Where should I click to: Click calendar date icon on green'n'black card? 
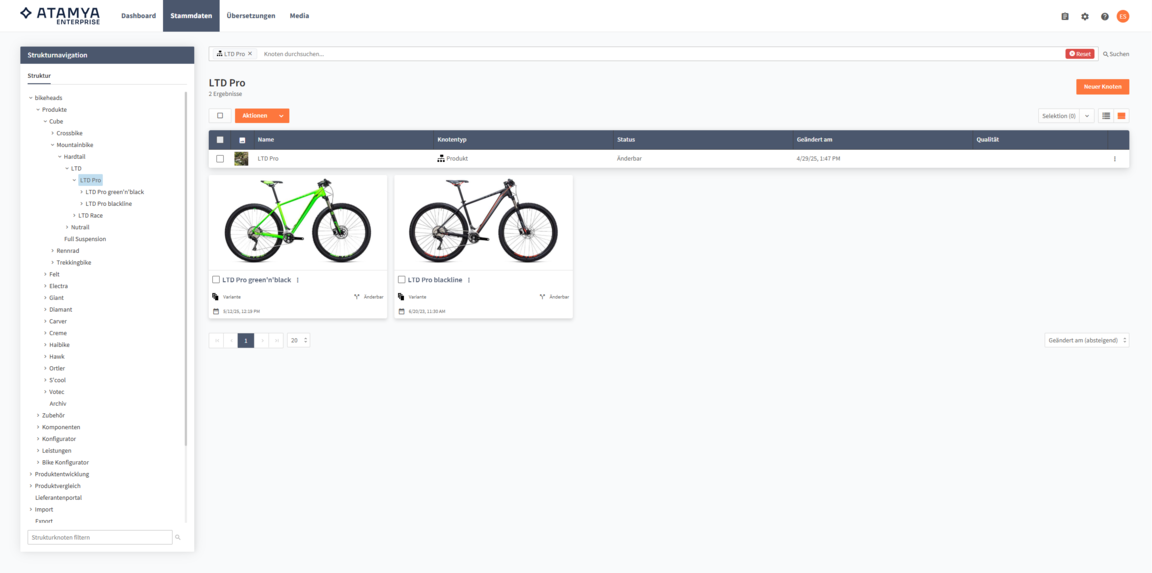click(216, 311)
